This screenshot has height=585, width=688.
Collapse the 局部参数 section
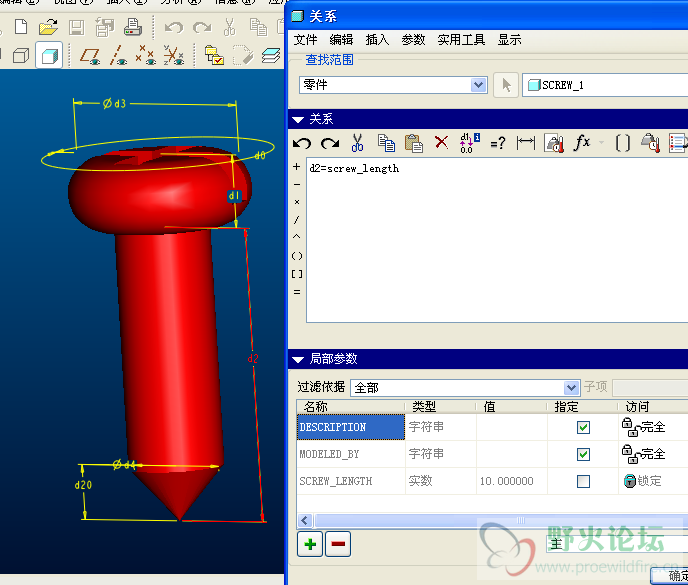(298, 360)
